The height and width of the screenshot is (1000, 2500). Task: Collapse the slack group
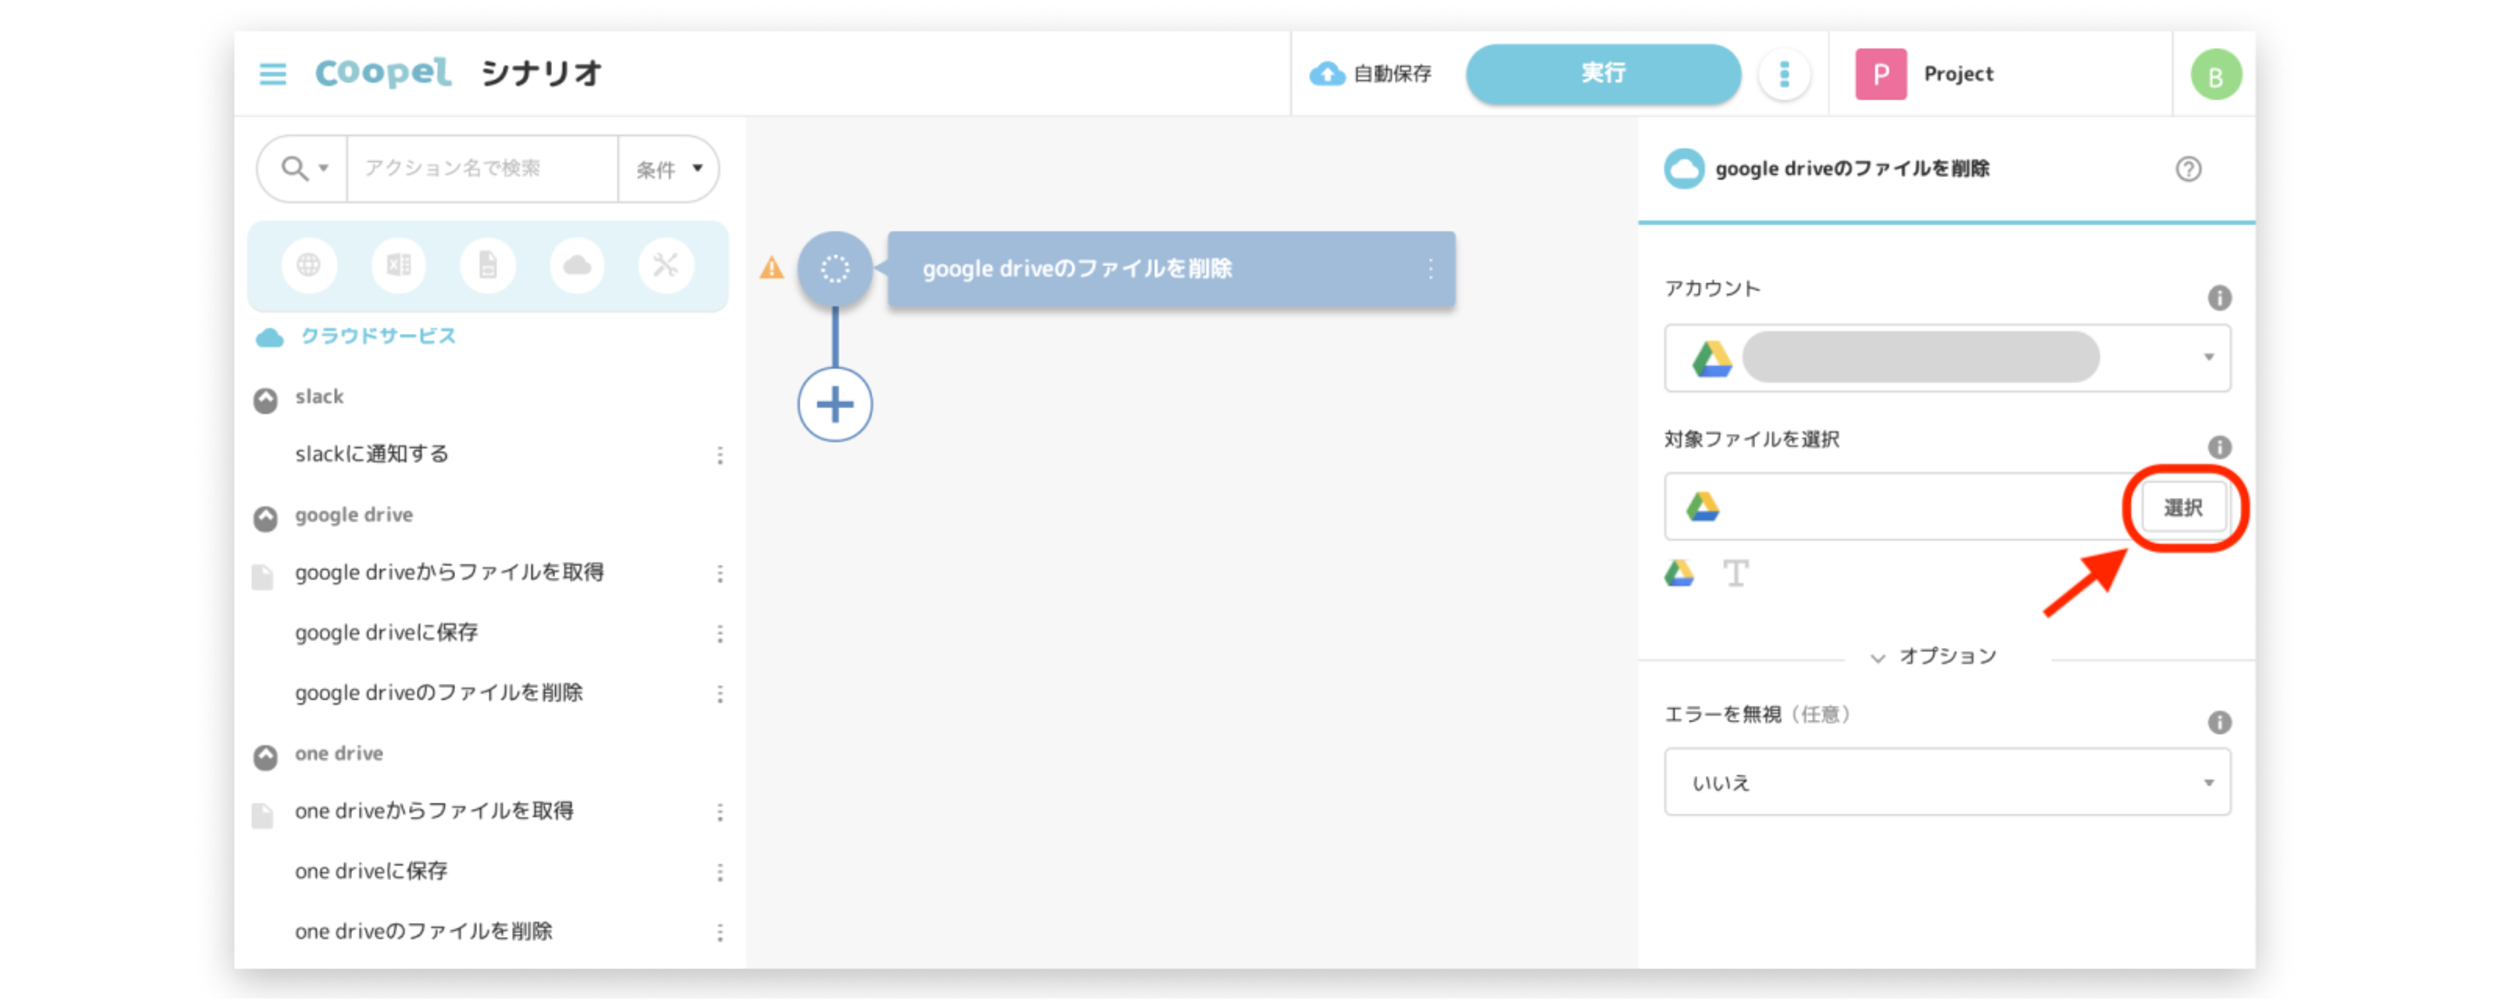pos(265,400)
